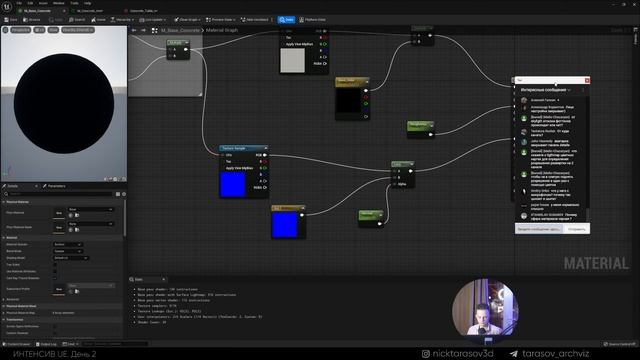
Task: Open the Help menu
Action: pyautogui.click(x=87, y=3)
